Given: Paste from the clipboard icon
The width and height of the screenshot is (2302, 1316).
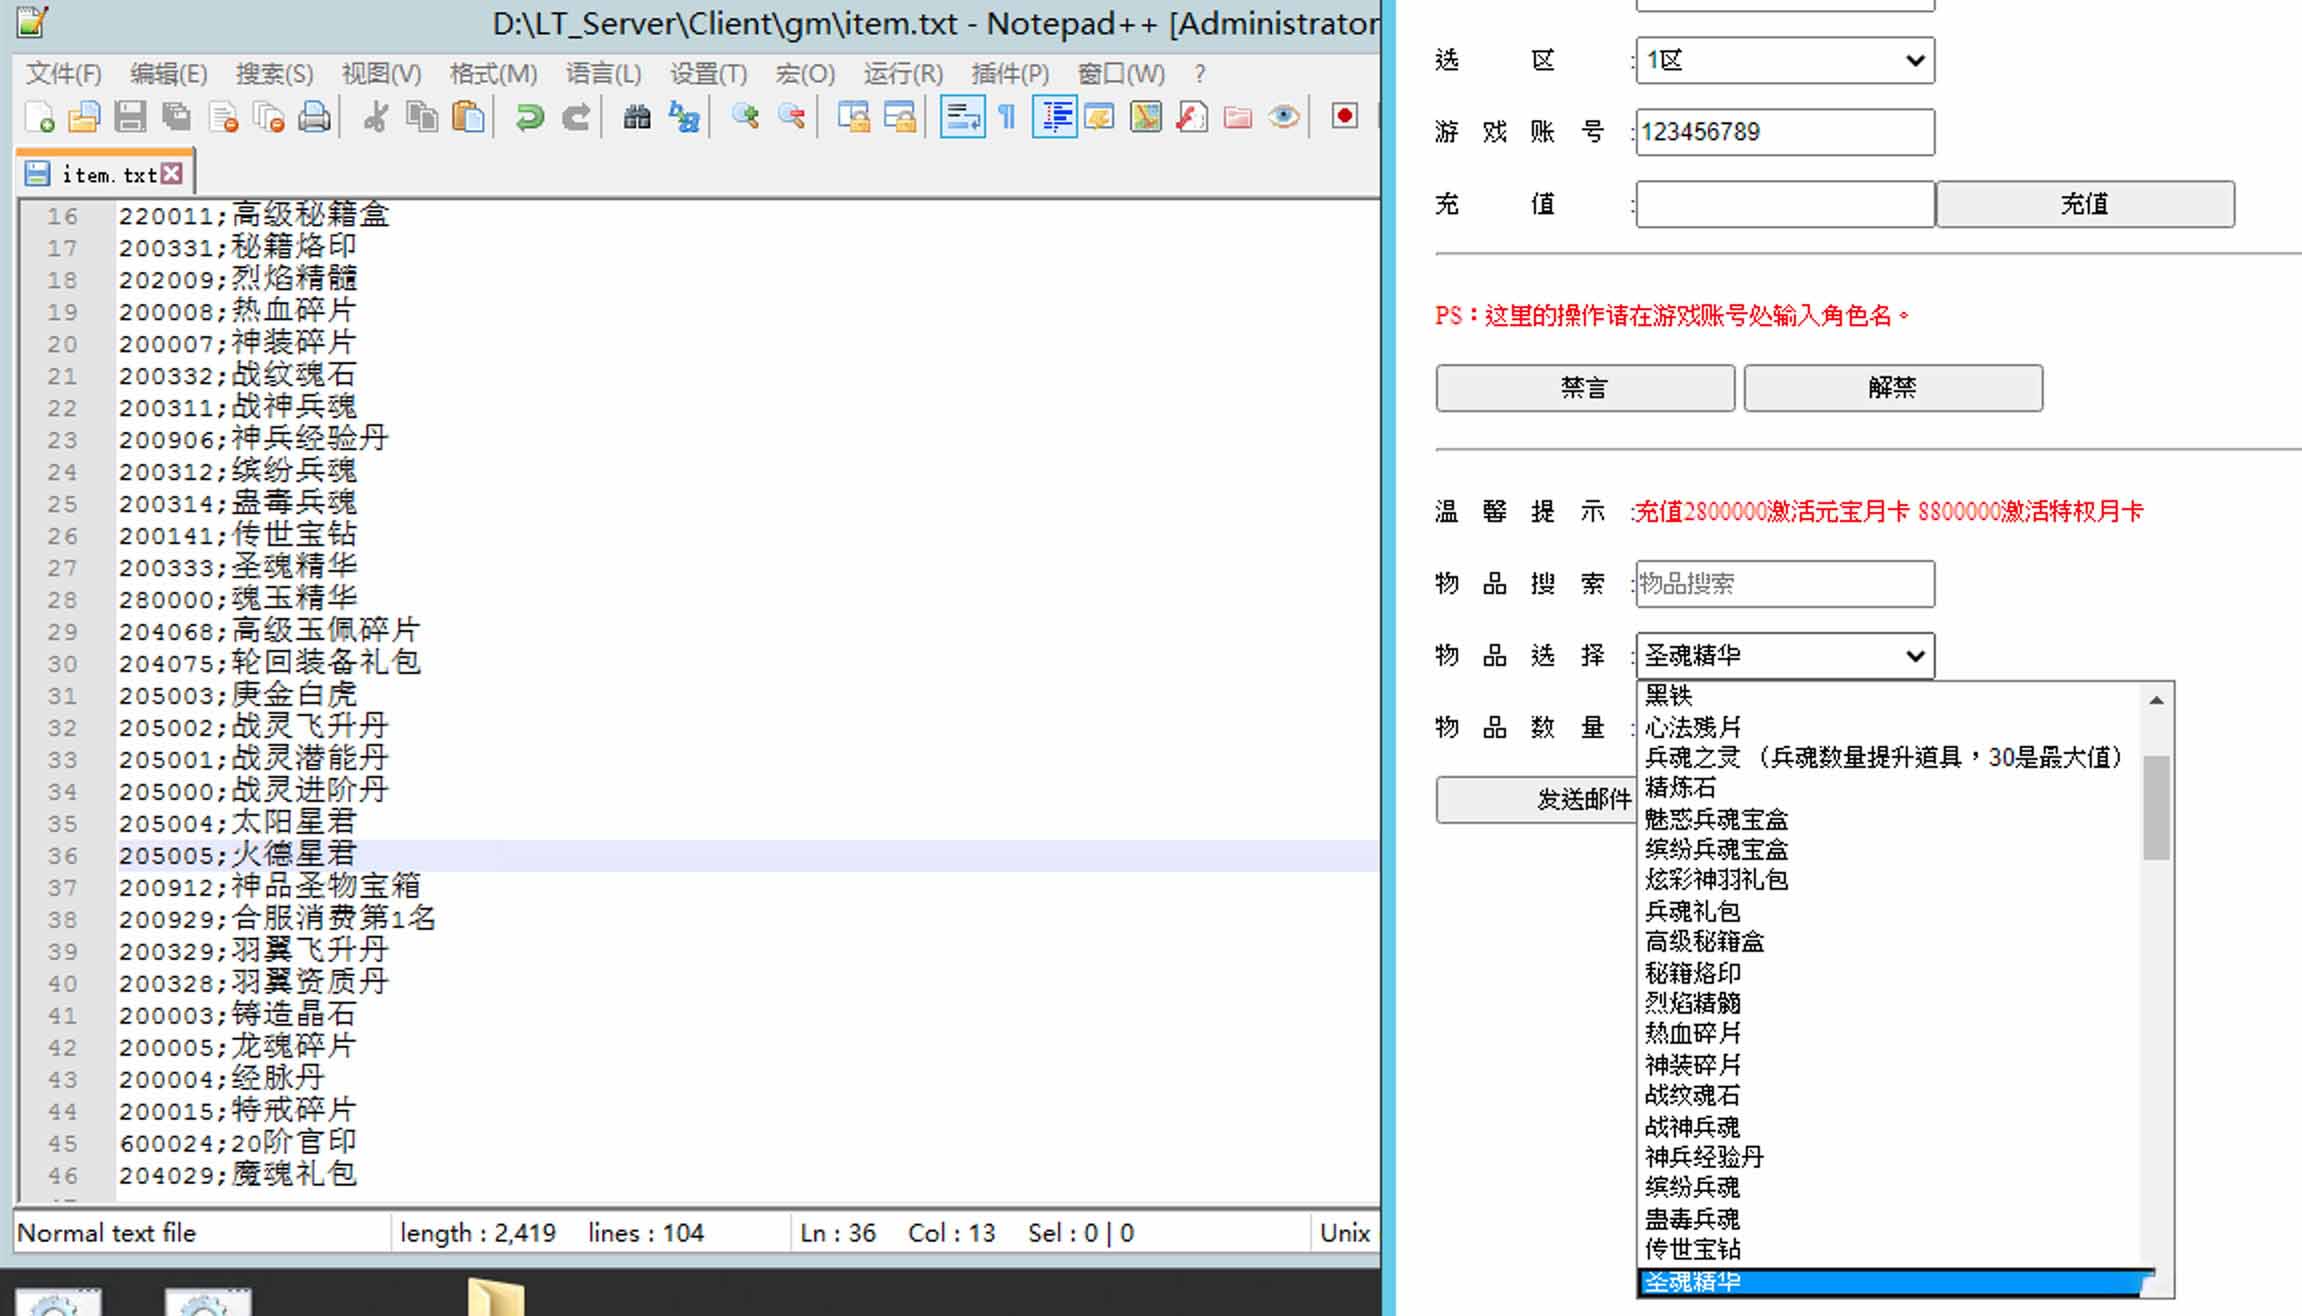Looking at the screenshot, I should tap(468, 117).
